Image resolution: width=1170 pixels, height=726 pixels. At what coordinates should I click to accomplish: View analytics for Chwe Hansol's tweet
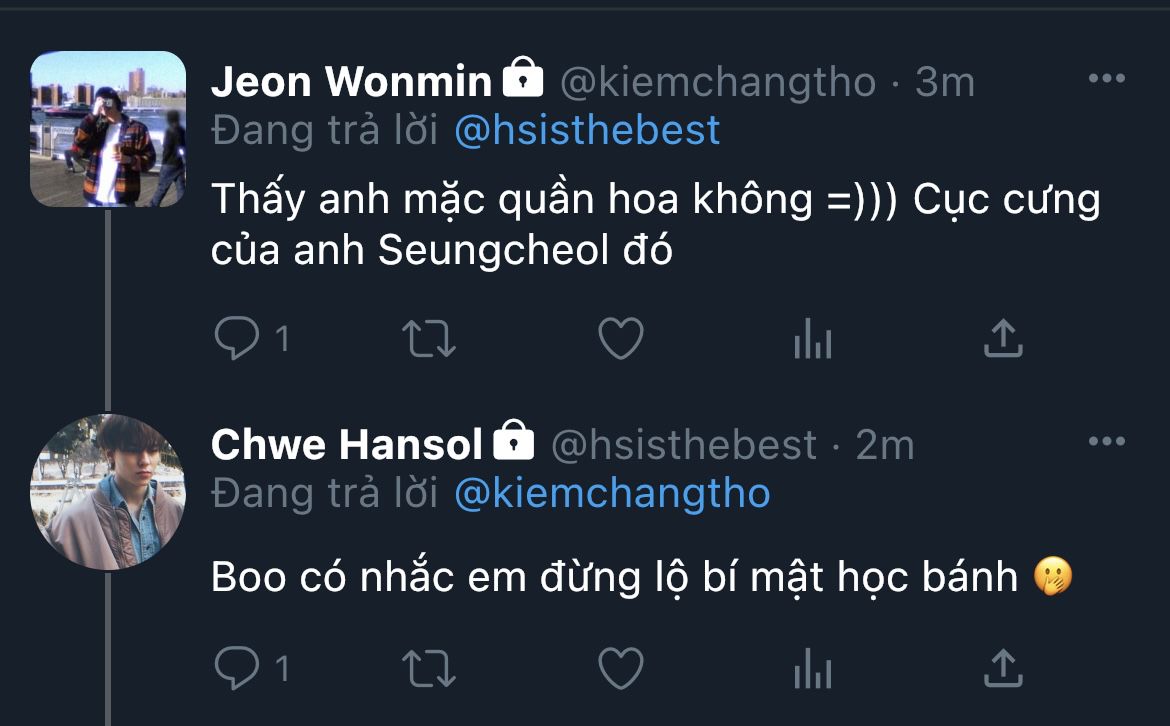(812, 670)
